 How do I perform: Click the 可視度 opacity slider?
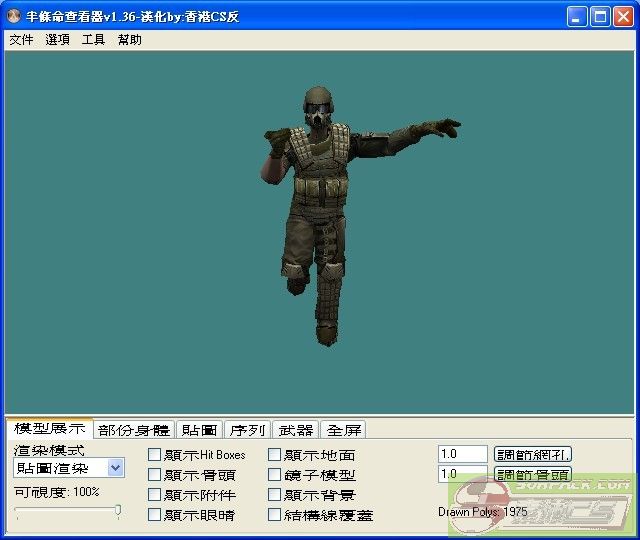(x=68, y=512)
